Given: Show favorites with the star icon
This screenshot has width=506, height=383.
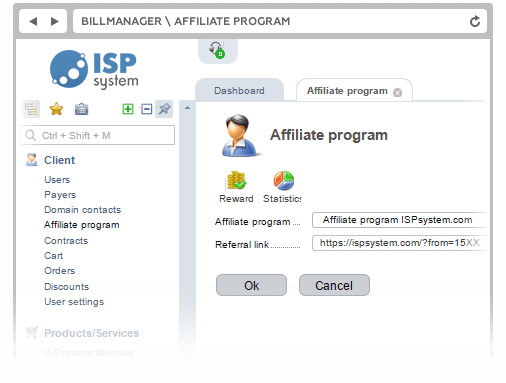Looking at the screenshot, I should click(56, 109).
